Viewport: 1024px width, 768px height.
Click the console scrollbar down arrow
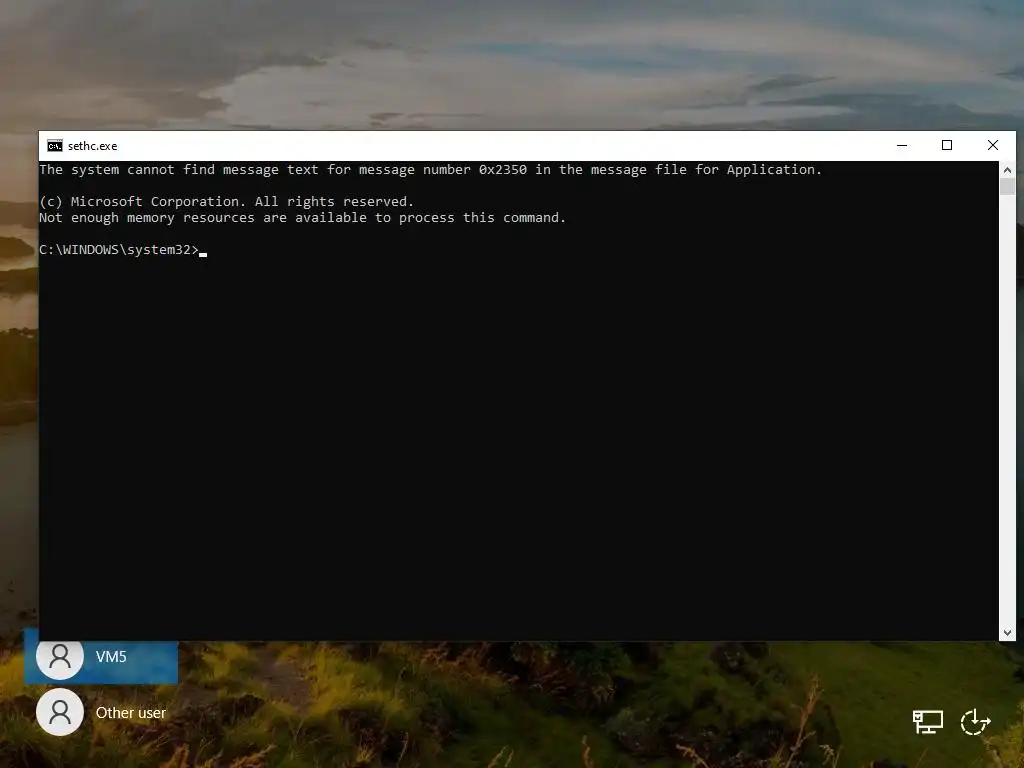pyautogui.click(x=1007, y=633)
